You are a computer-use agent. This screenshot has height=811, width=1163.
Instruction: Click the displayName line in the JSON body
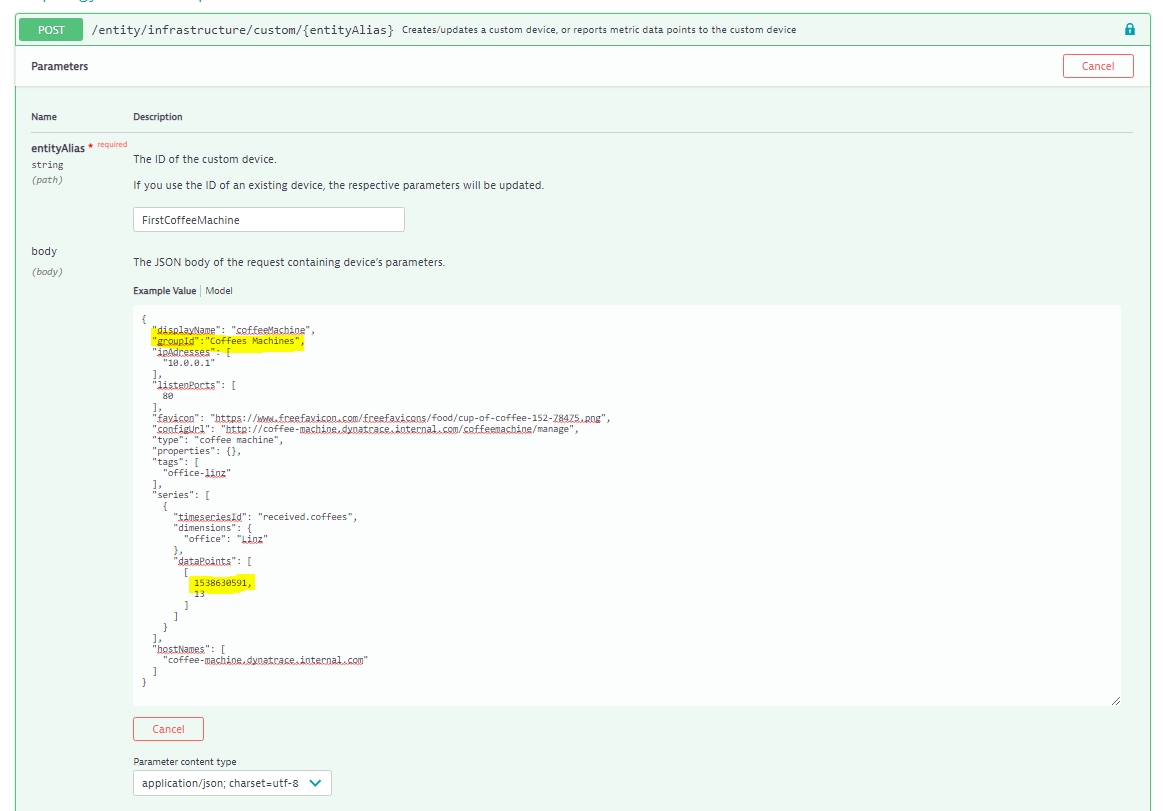234,329
